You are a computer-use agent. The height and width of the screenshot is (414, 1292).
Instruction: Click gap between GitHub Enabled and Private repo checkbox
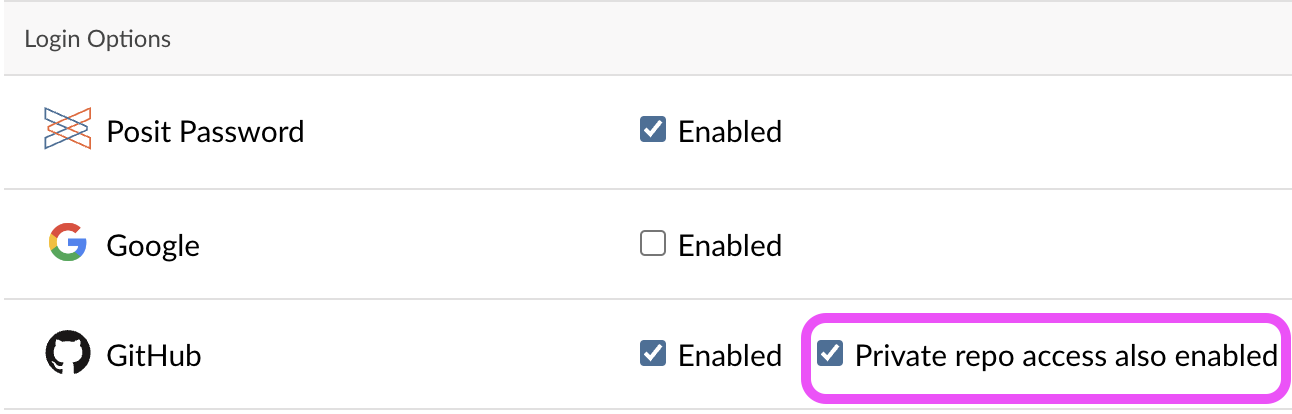796,355
